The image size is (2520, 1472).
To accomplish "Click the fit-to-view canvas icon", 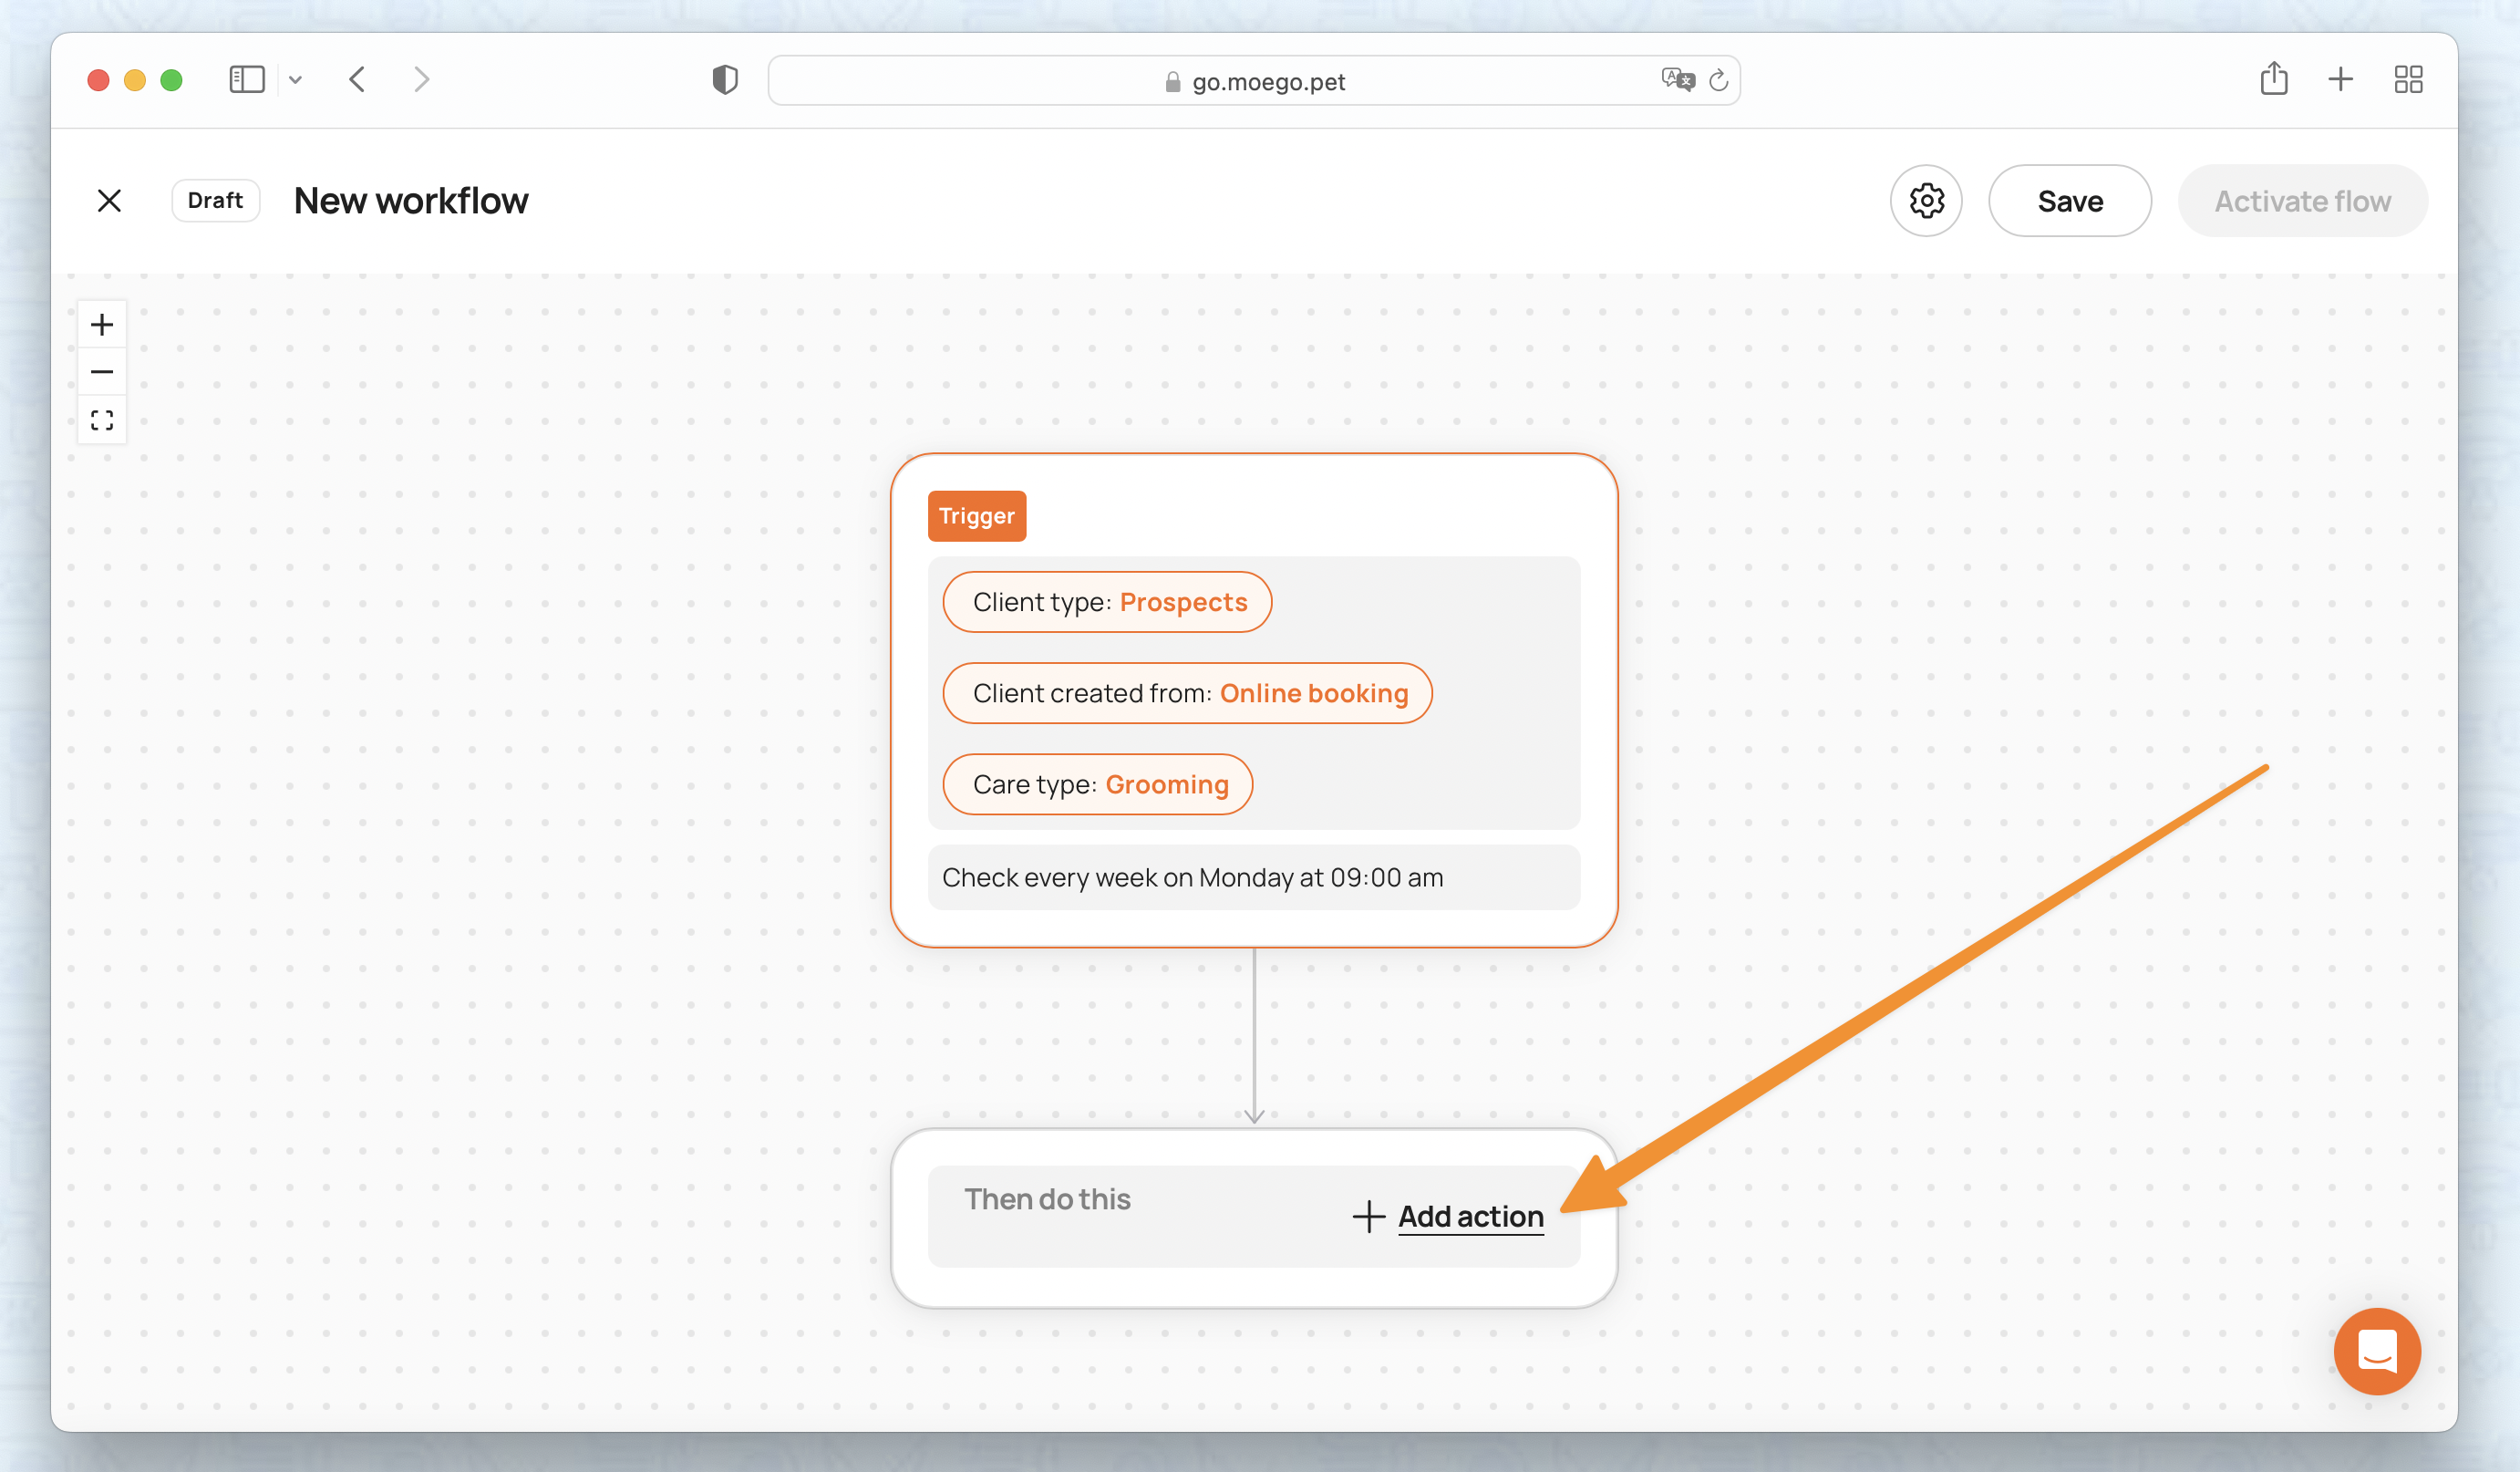I will 102,420.
